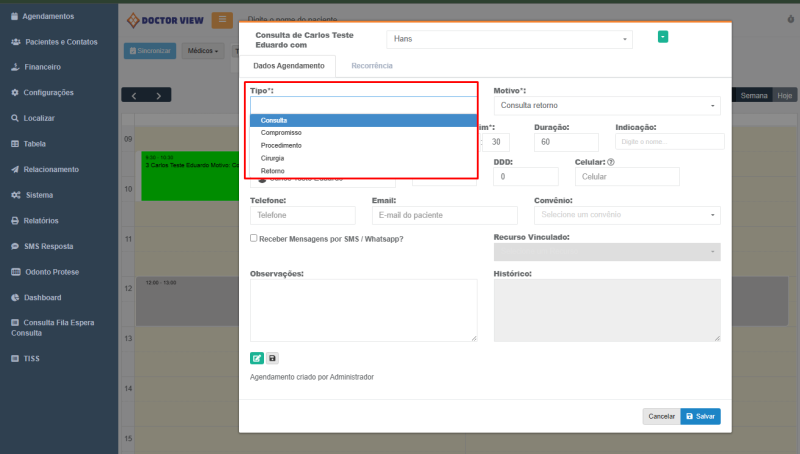Expand the Motivo dropdown showing Consulta retorno

(607, 105)
